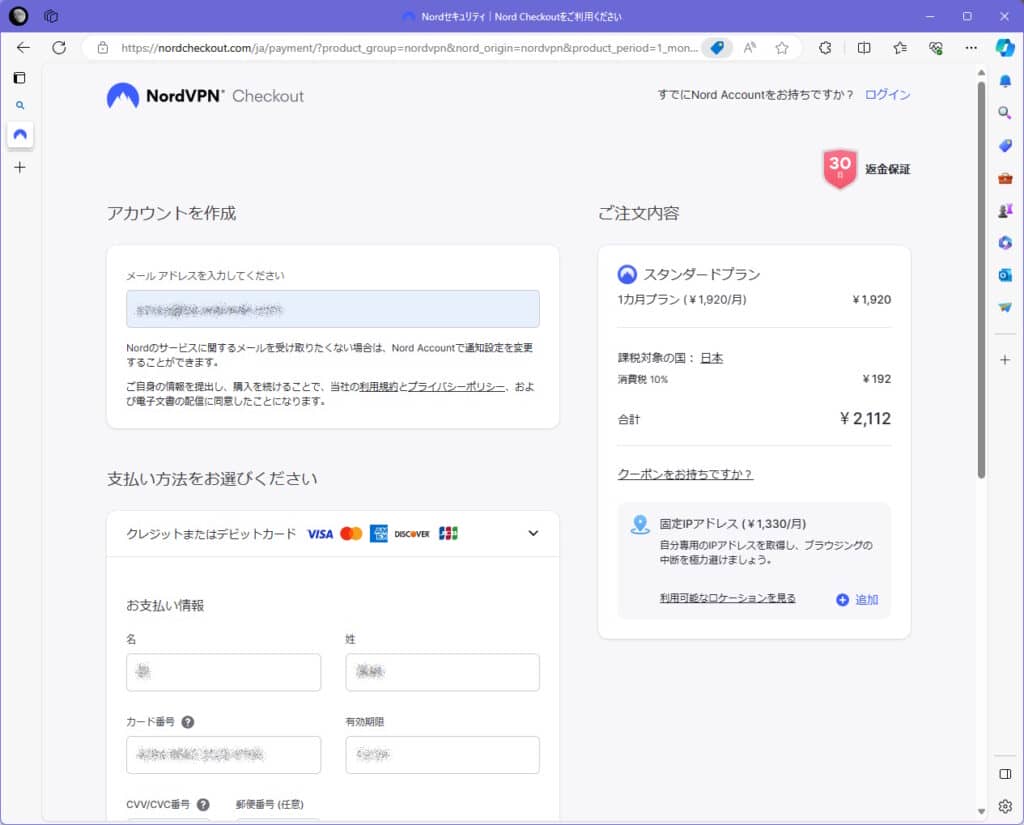
Task: Click the scroll down arrow of the page scrollbar
Action: [x=981, y=811]
